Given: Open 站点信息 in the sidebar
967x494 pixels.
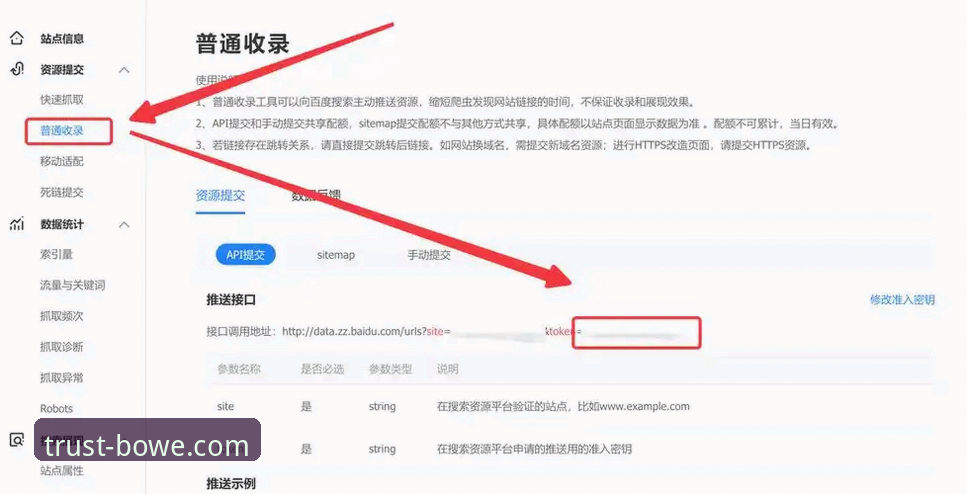Looking at the screenshot, I should pyautogui.click(x=62, y=38).
